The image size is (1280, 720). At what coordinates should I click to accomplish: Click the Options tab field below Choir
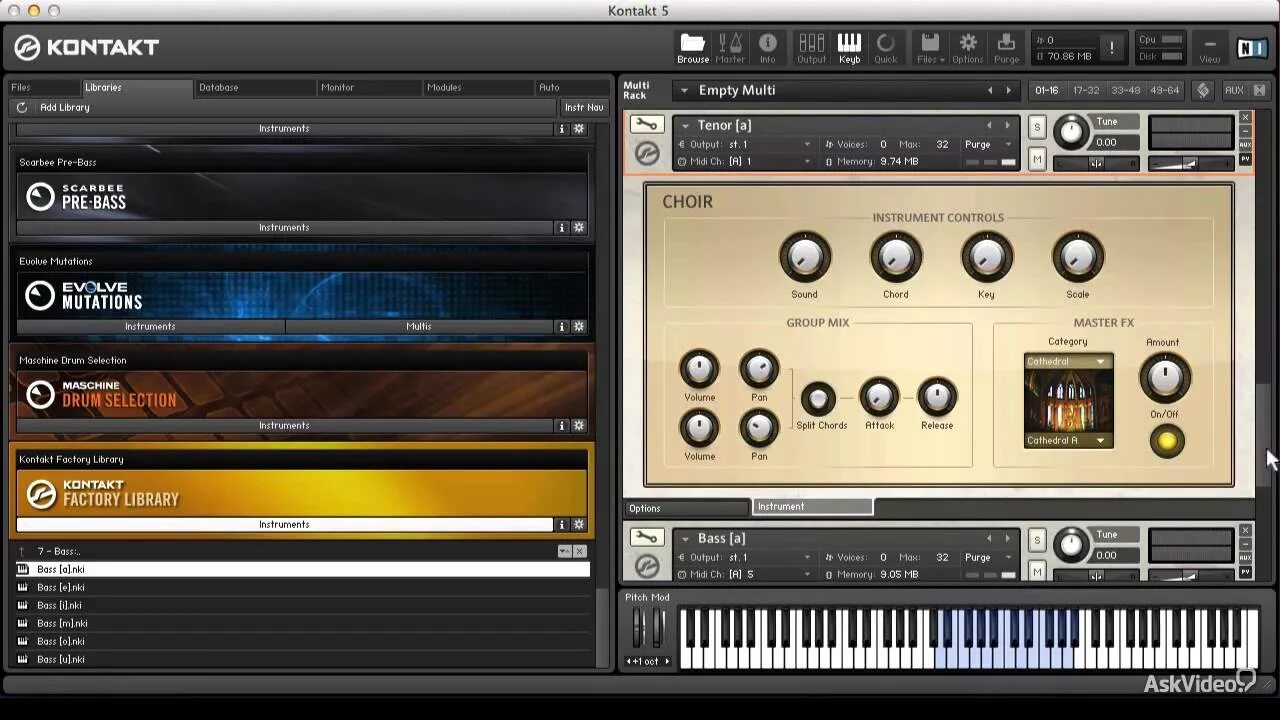point(686,508)
